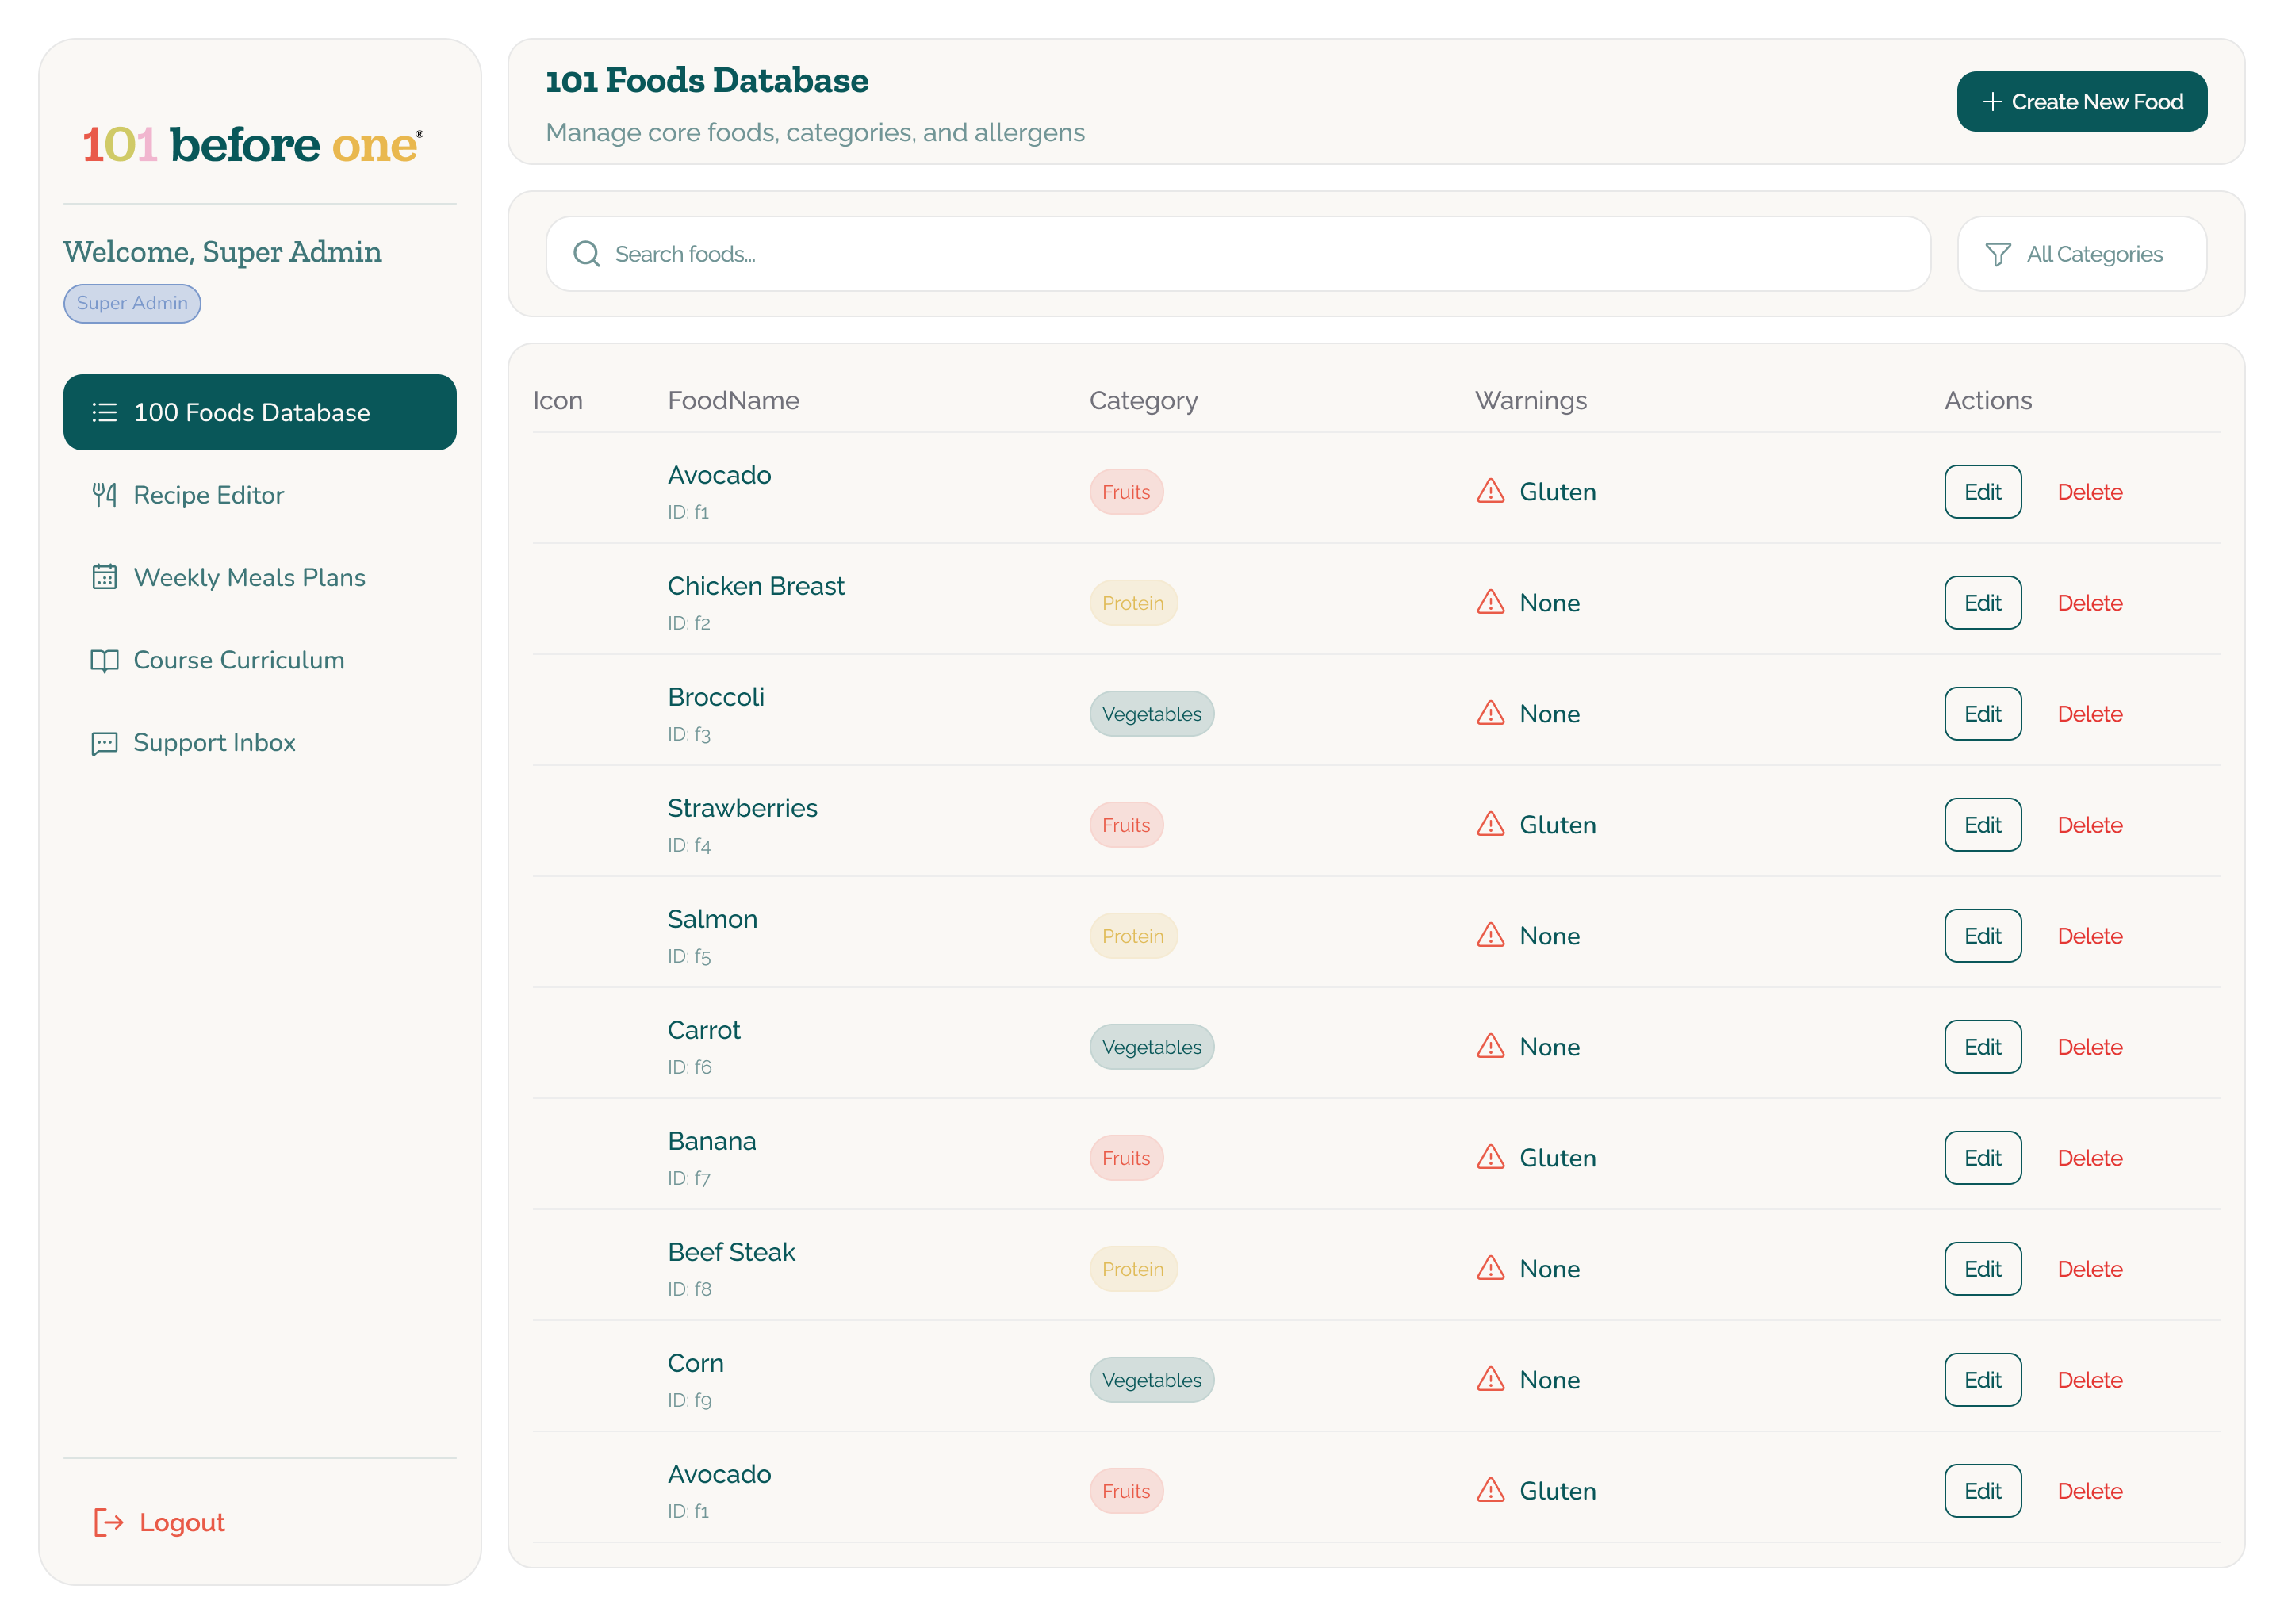The width and height of the screenshot is (2284, 1624).
Task: Click the filter funnel icon
Action: [x=1998, y=254]
